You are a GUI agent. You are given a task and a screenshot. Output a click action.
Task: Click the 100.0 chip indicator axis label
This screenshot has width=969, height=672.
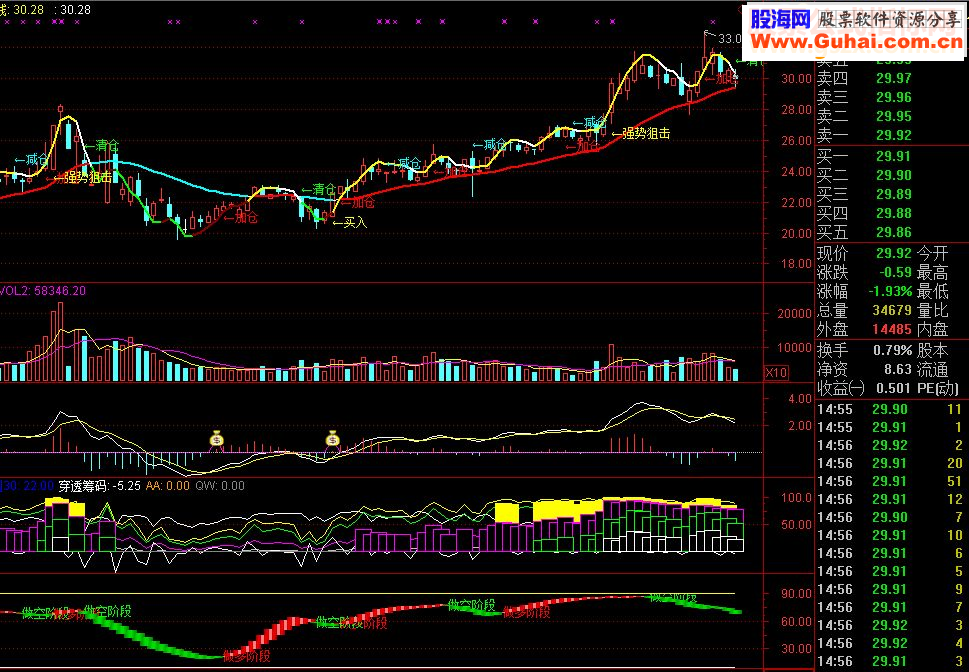[x=797, y=497]
